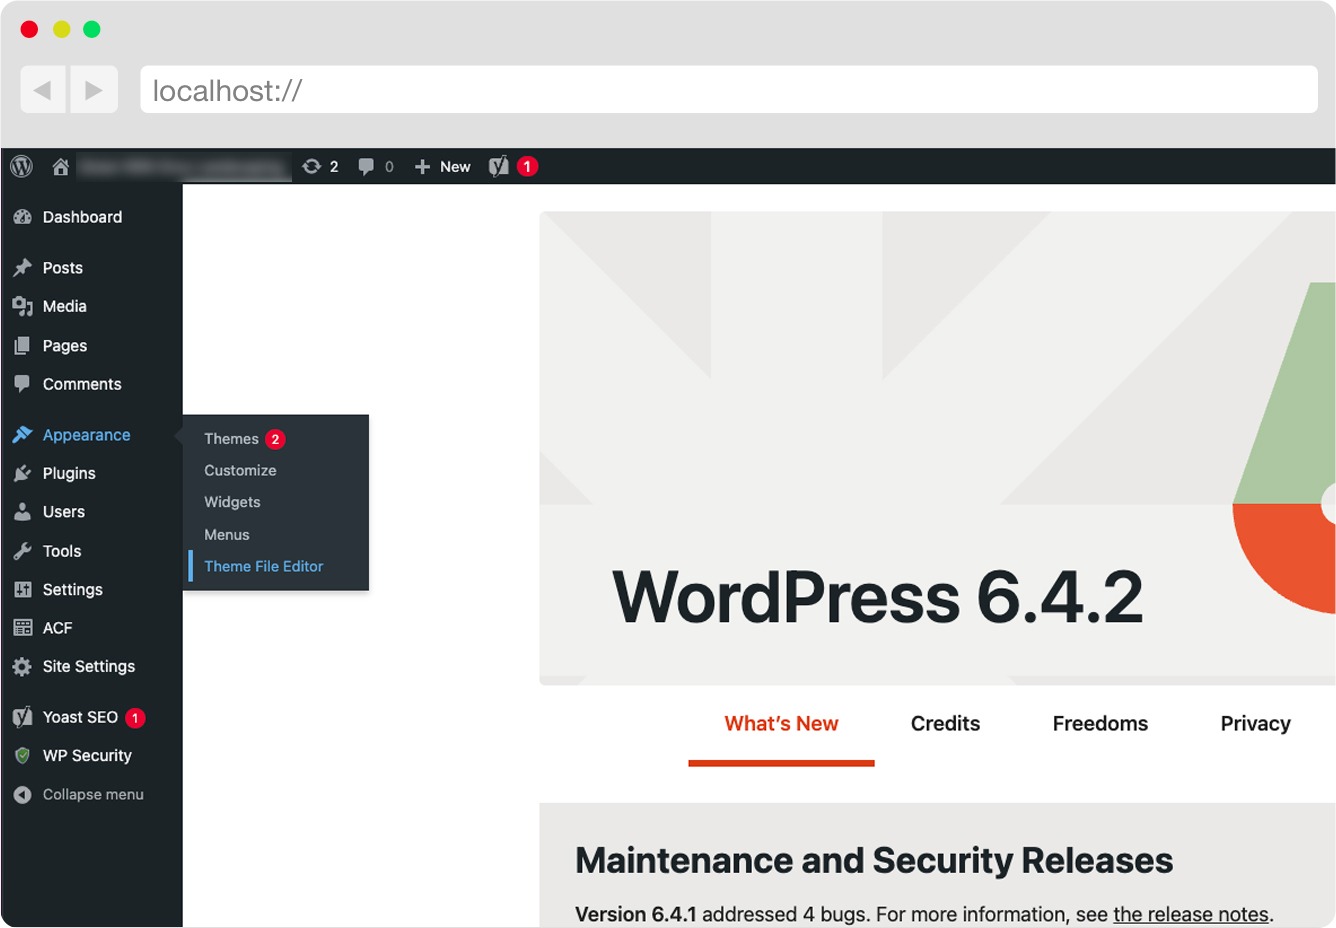The width and height of the screenshot is (1336, 928).
Task: Choose Themes in the Appearance submenu
Action: (232, 439)
